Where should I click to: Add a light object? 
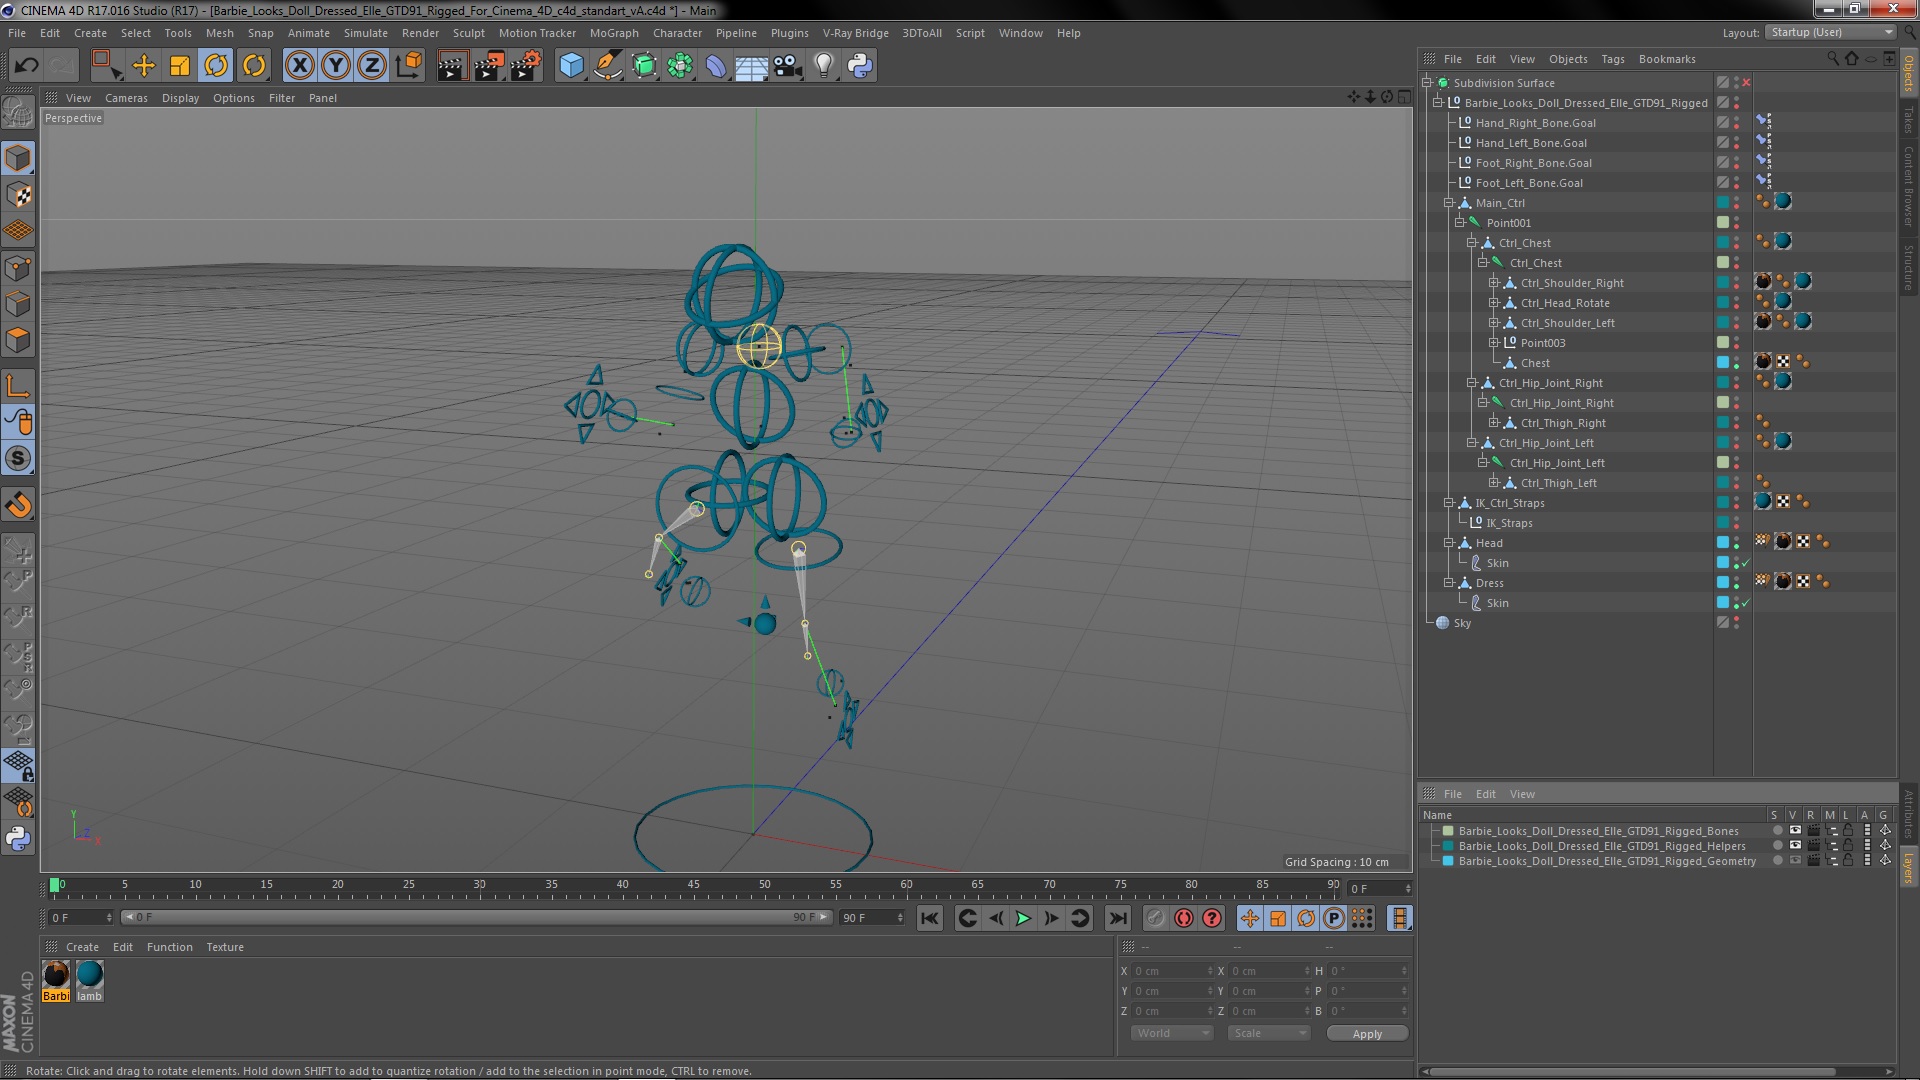pos(824,66)
